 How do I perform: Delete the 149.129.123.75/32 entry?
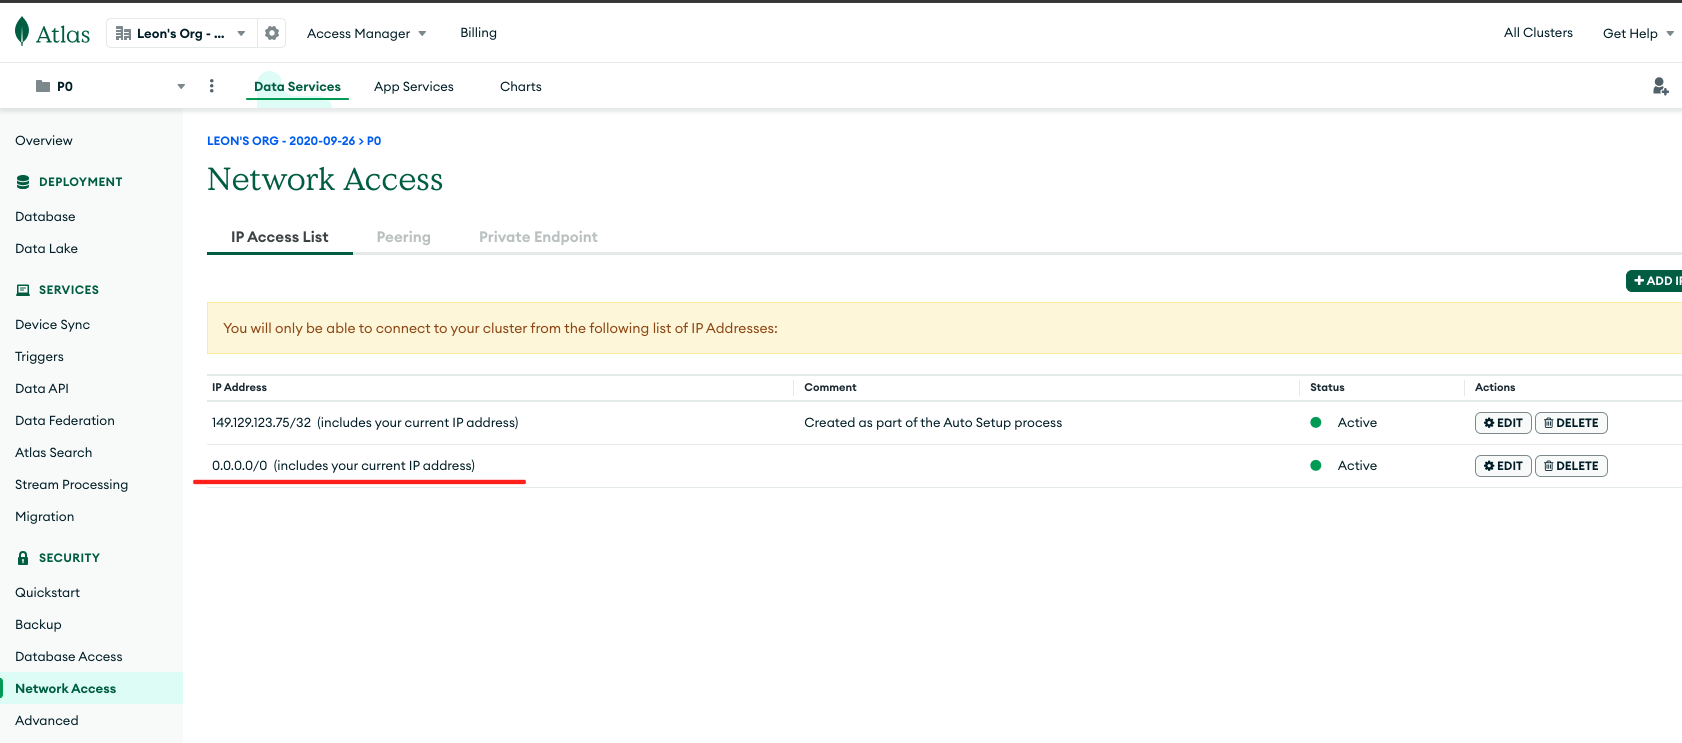(1571, 423)
